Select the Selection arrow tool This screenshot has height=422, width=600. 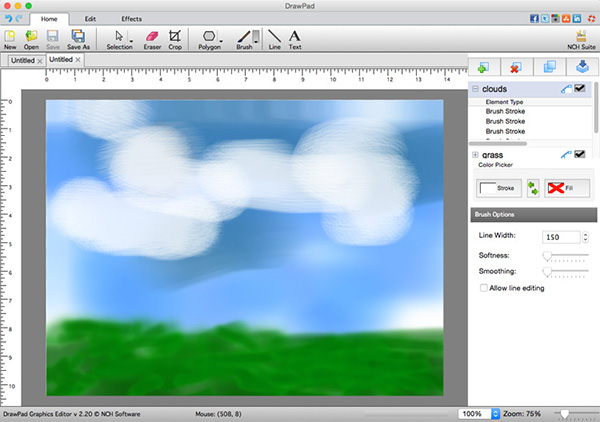coord(119,39)
